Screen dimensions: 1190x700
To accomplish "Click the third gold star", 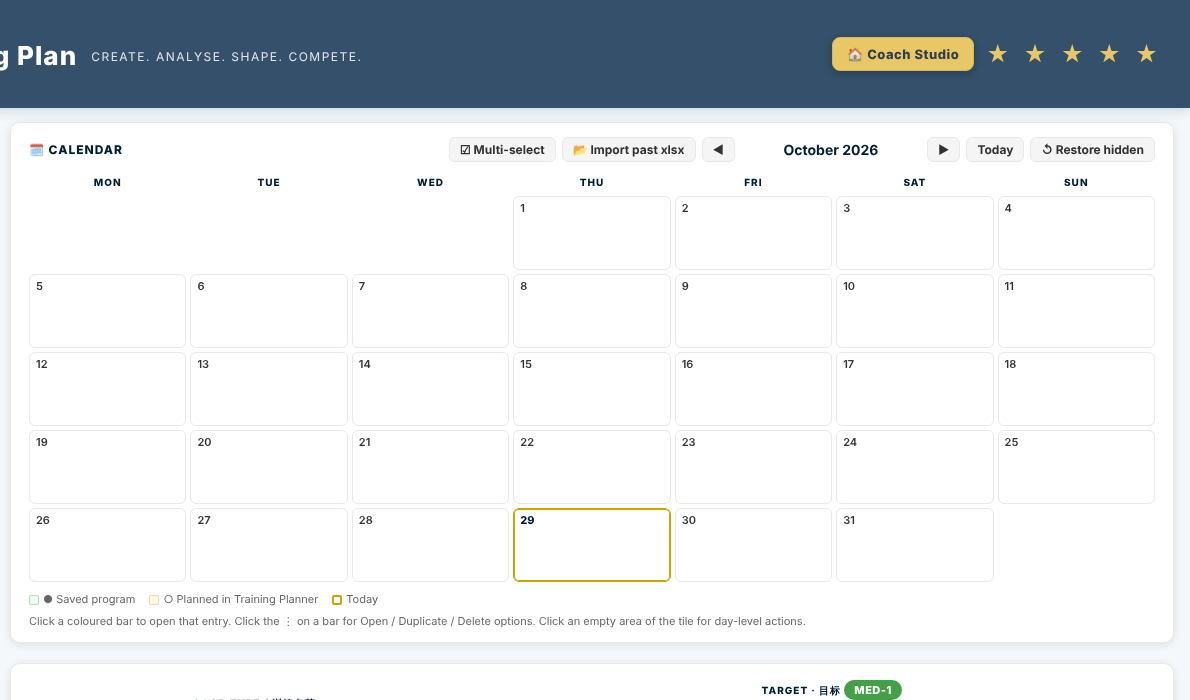I will [1072, 54].
